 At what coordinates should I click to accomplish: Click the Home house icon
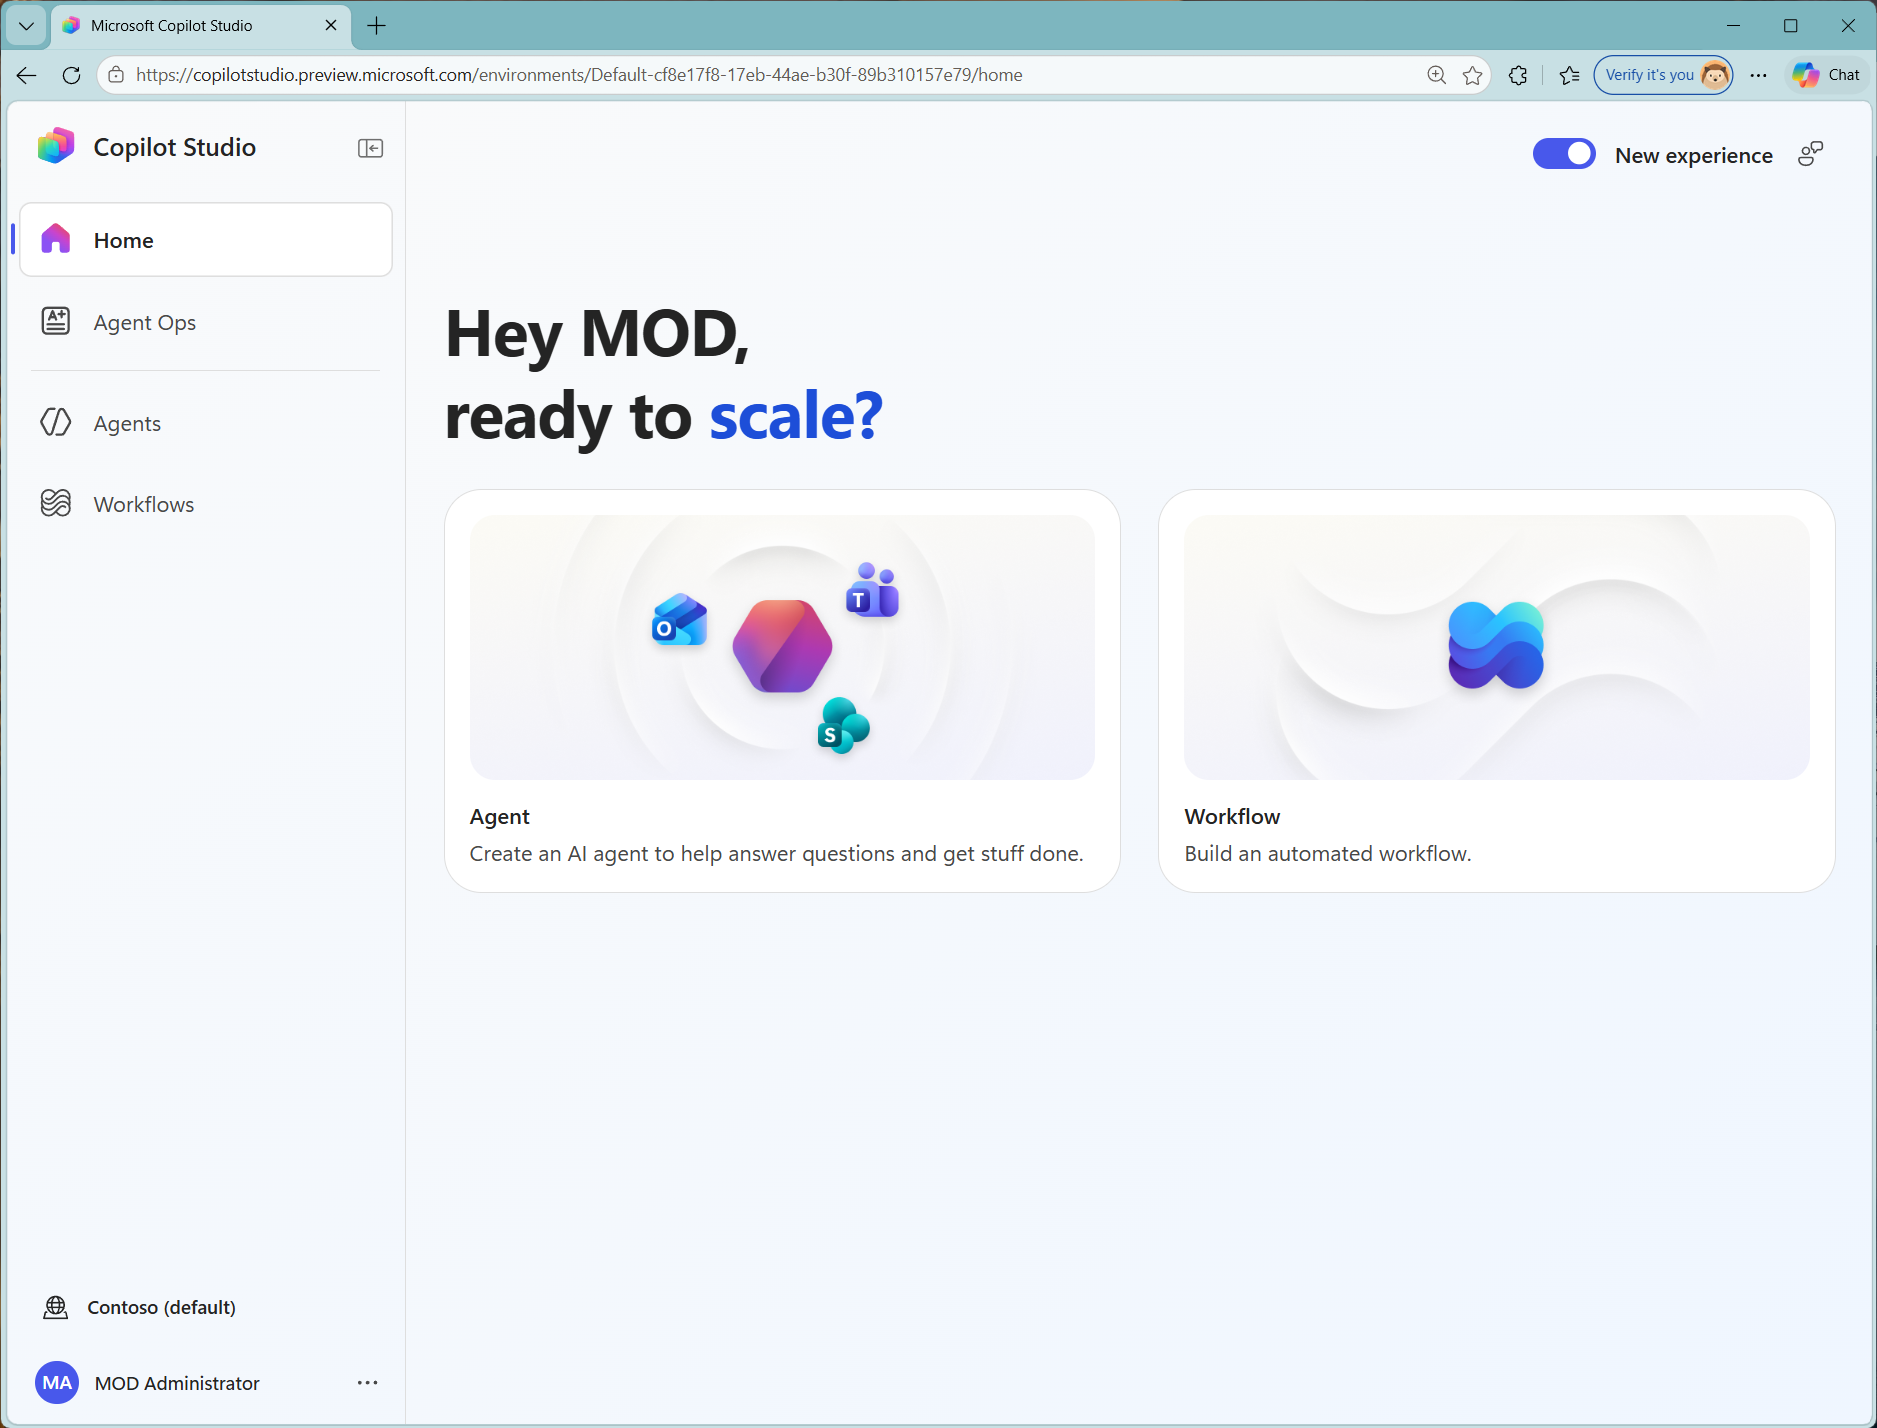pos(56,239)
